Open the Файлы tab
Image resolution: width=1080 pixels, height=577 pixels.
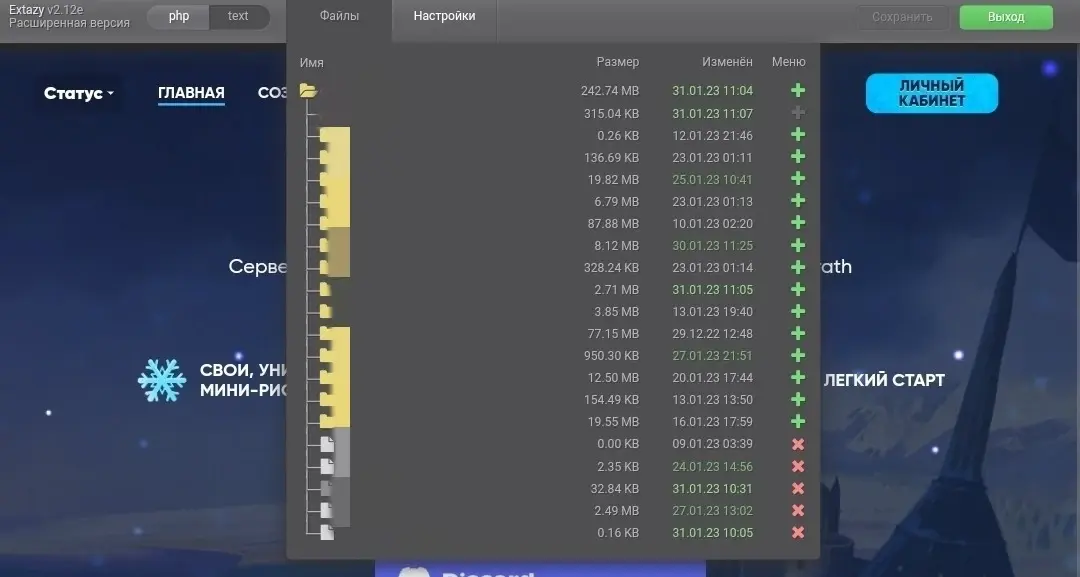point(340,17)
